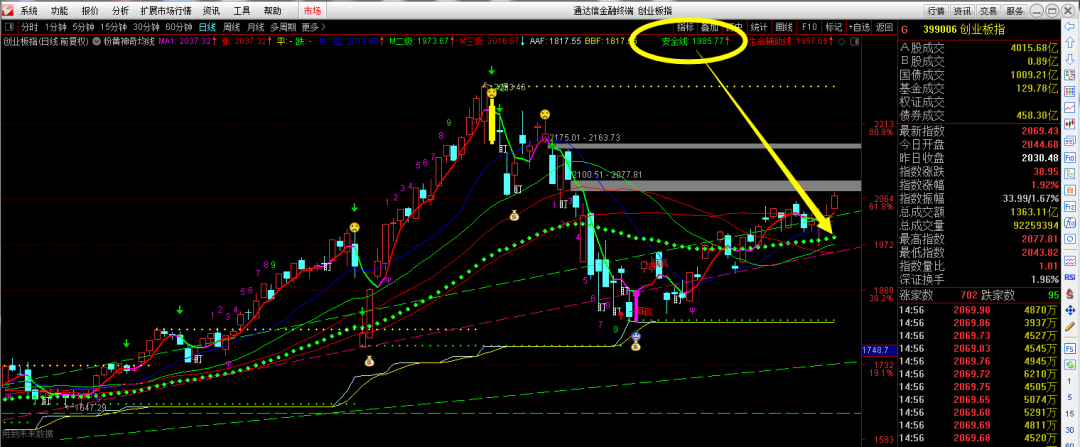Click the sidebar '15' minute period button
Image resolution: width=1080 pixels, height=447 pixels.
click(1070, 413)
